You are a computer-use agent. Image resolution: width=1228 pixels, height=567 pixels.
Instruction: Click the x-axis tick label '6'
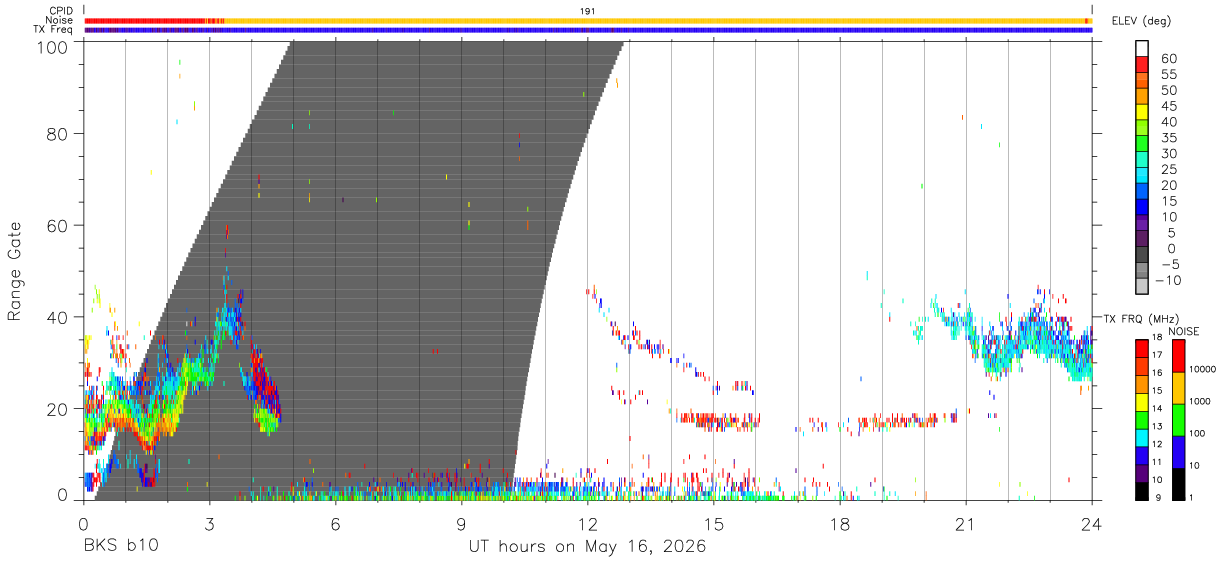coord(335,524)
